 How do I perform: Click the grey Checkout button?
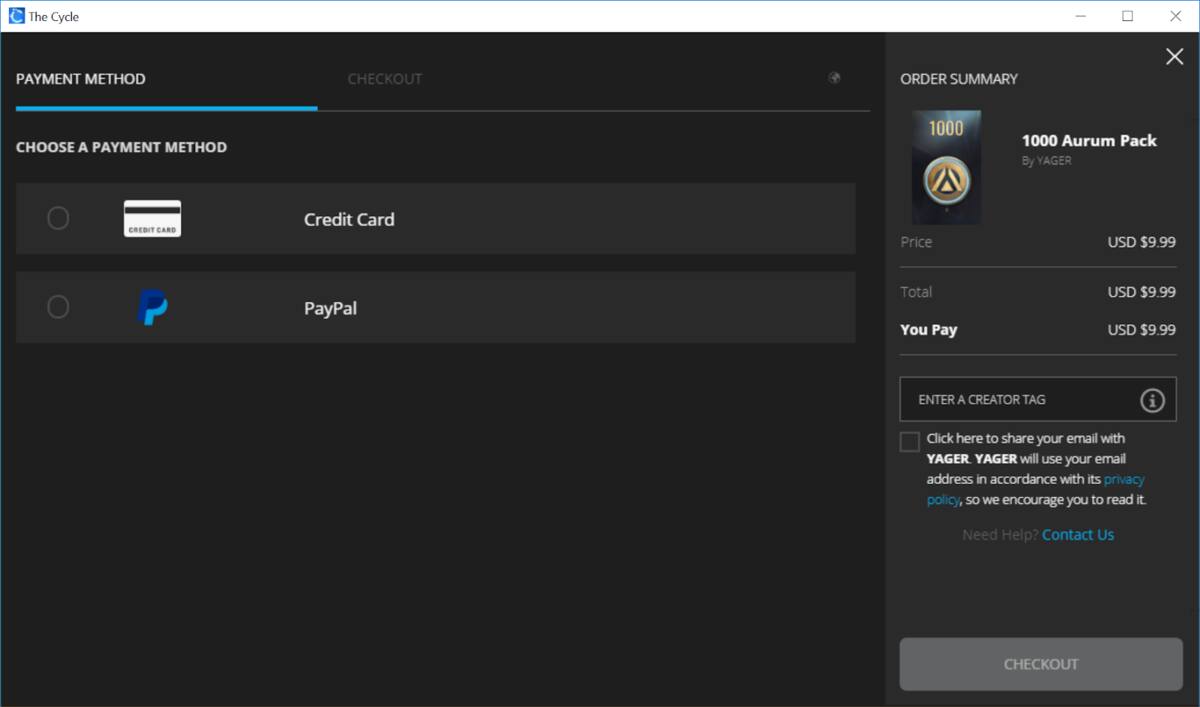1041,664
